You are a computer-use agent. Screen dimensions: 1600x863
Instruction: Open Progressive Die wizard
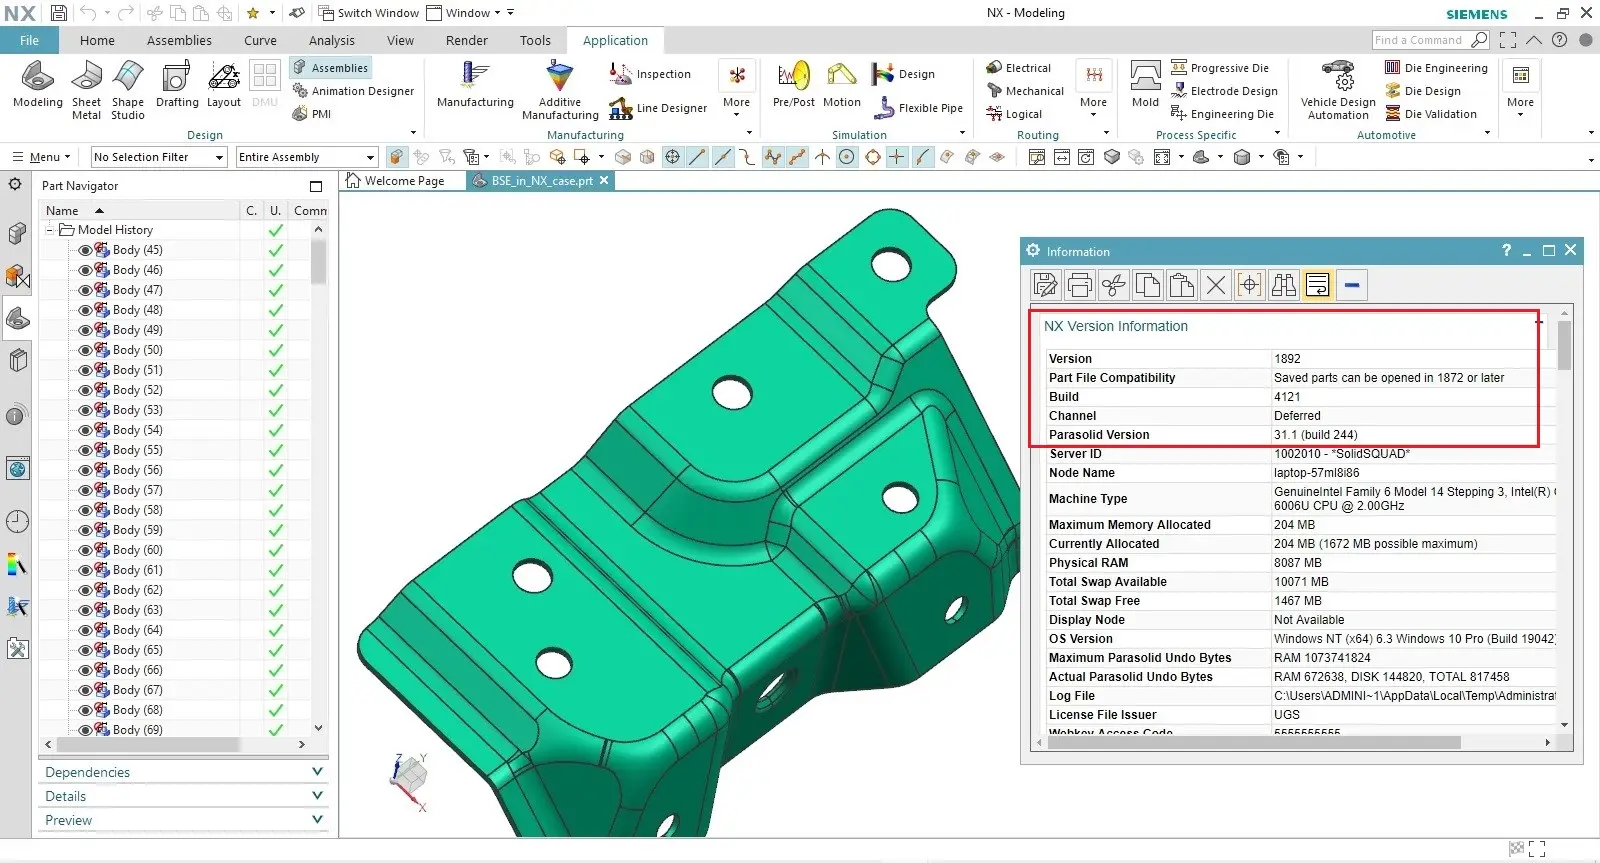click(x=1220, y=68)
